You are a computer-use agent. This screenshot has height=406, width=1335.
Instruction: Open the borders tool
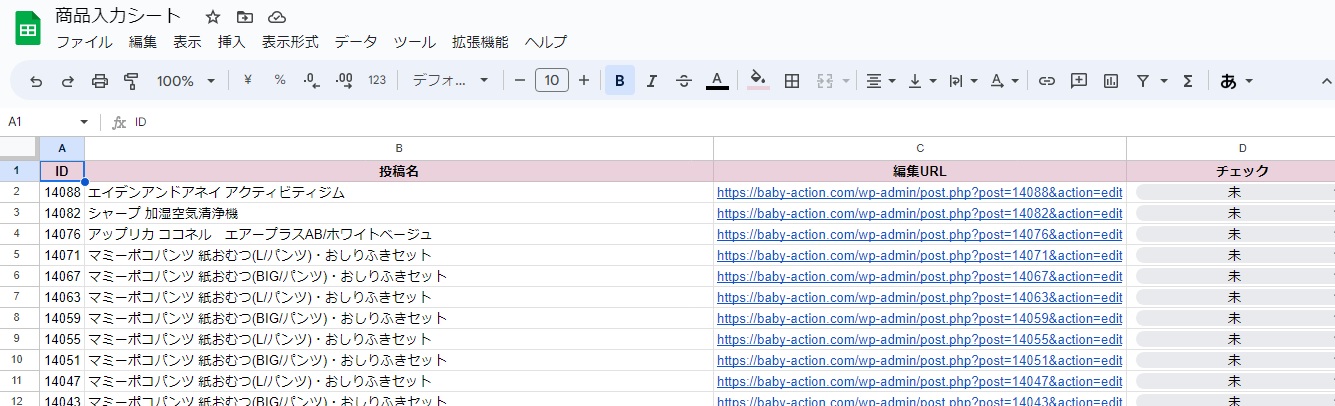[792, 81]
